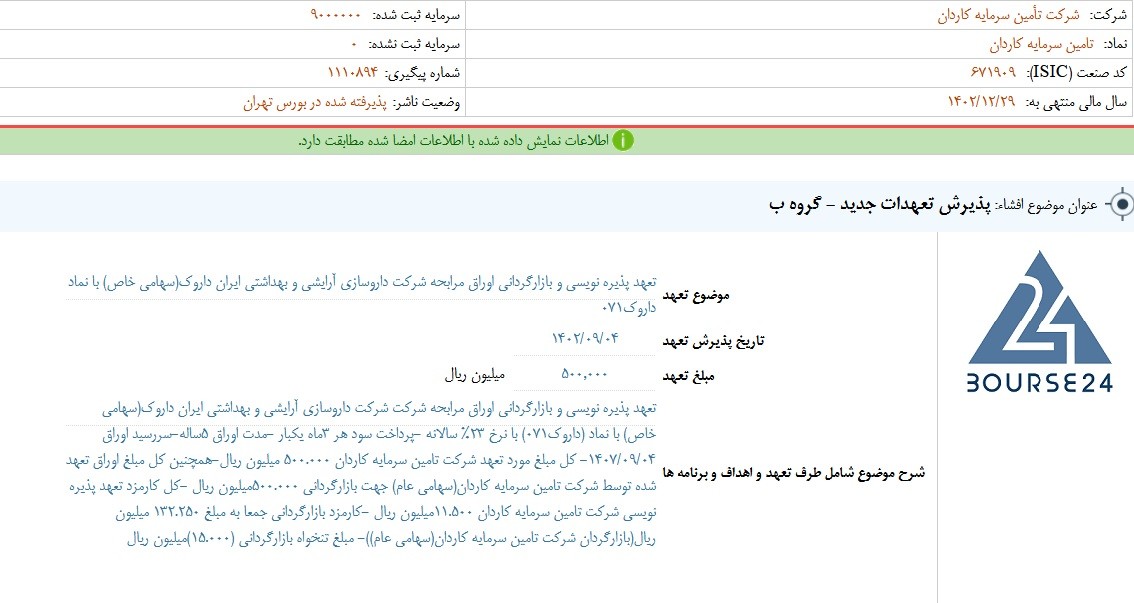This screenshot has width=1134, height=603.
Task: Click the 'شرح موضوع شامل طرف تعهد' label
Action: 793,473
